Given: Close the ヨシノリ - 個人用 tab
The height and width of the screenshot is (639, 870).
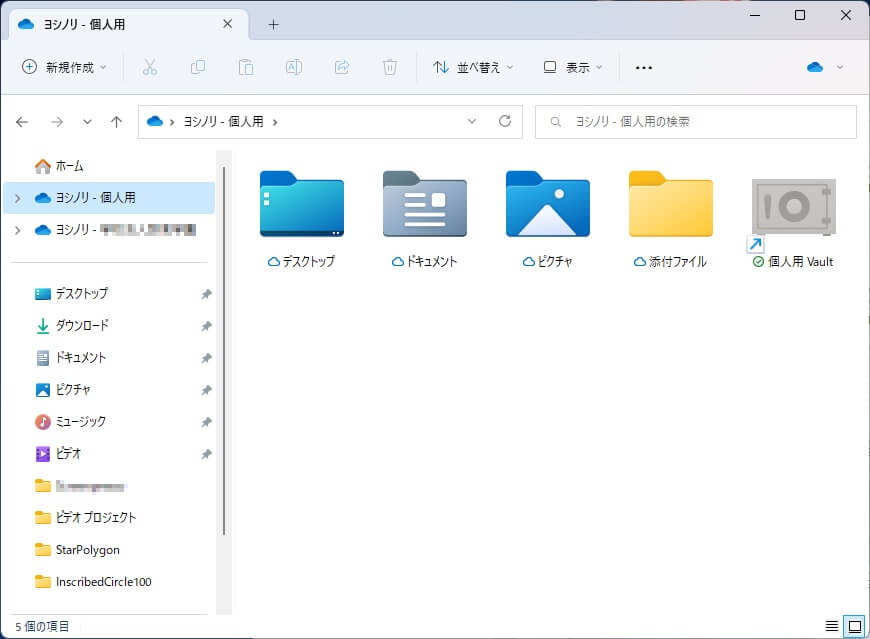Looking at the screenshot, I should (x=227, y=24).
